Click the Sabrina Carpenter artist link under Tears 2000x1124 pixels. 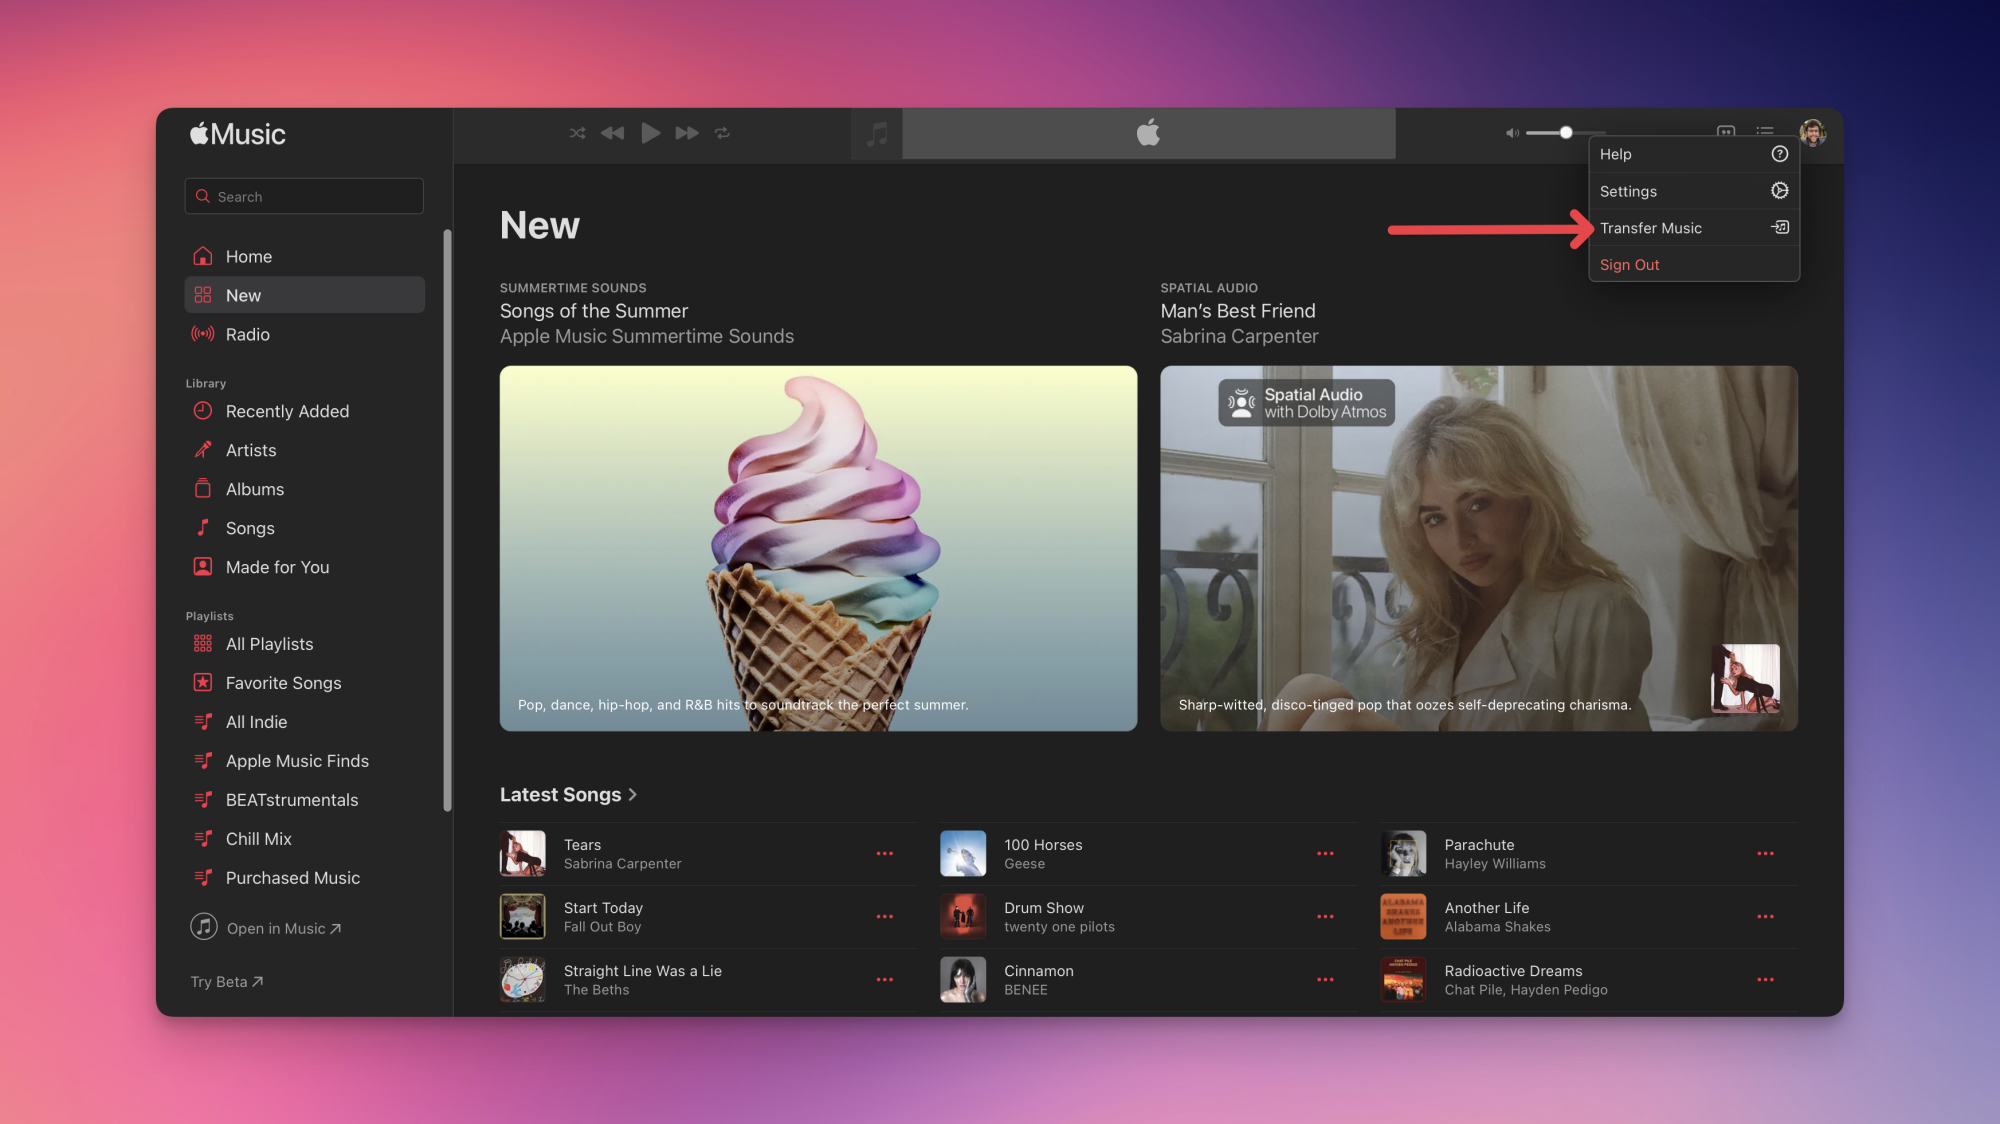pos(622,864)
